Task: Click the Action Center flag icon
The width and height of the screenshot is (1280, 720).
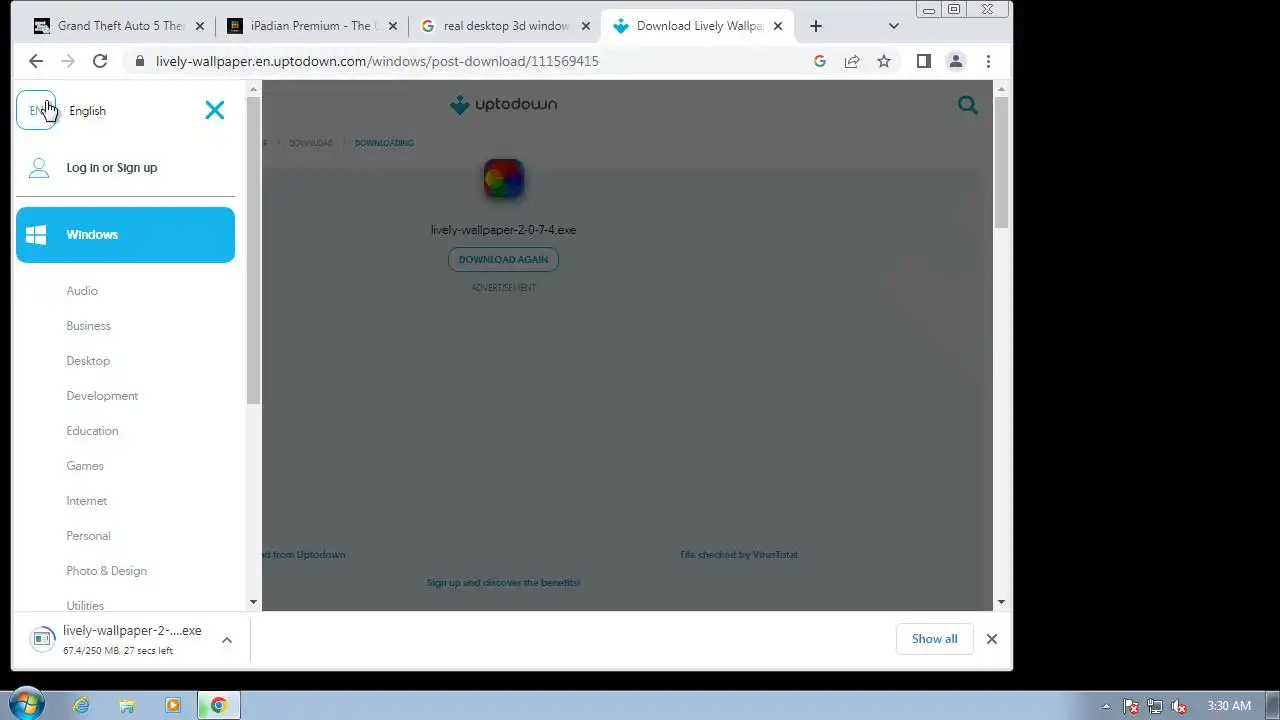Action: click(1131, 706)
